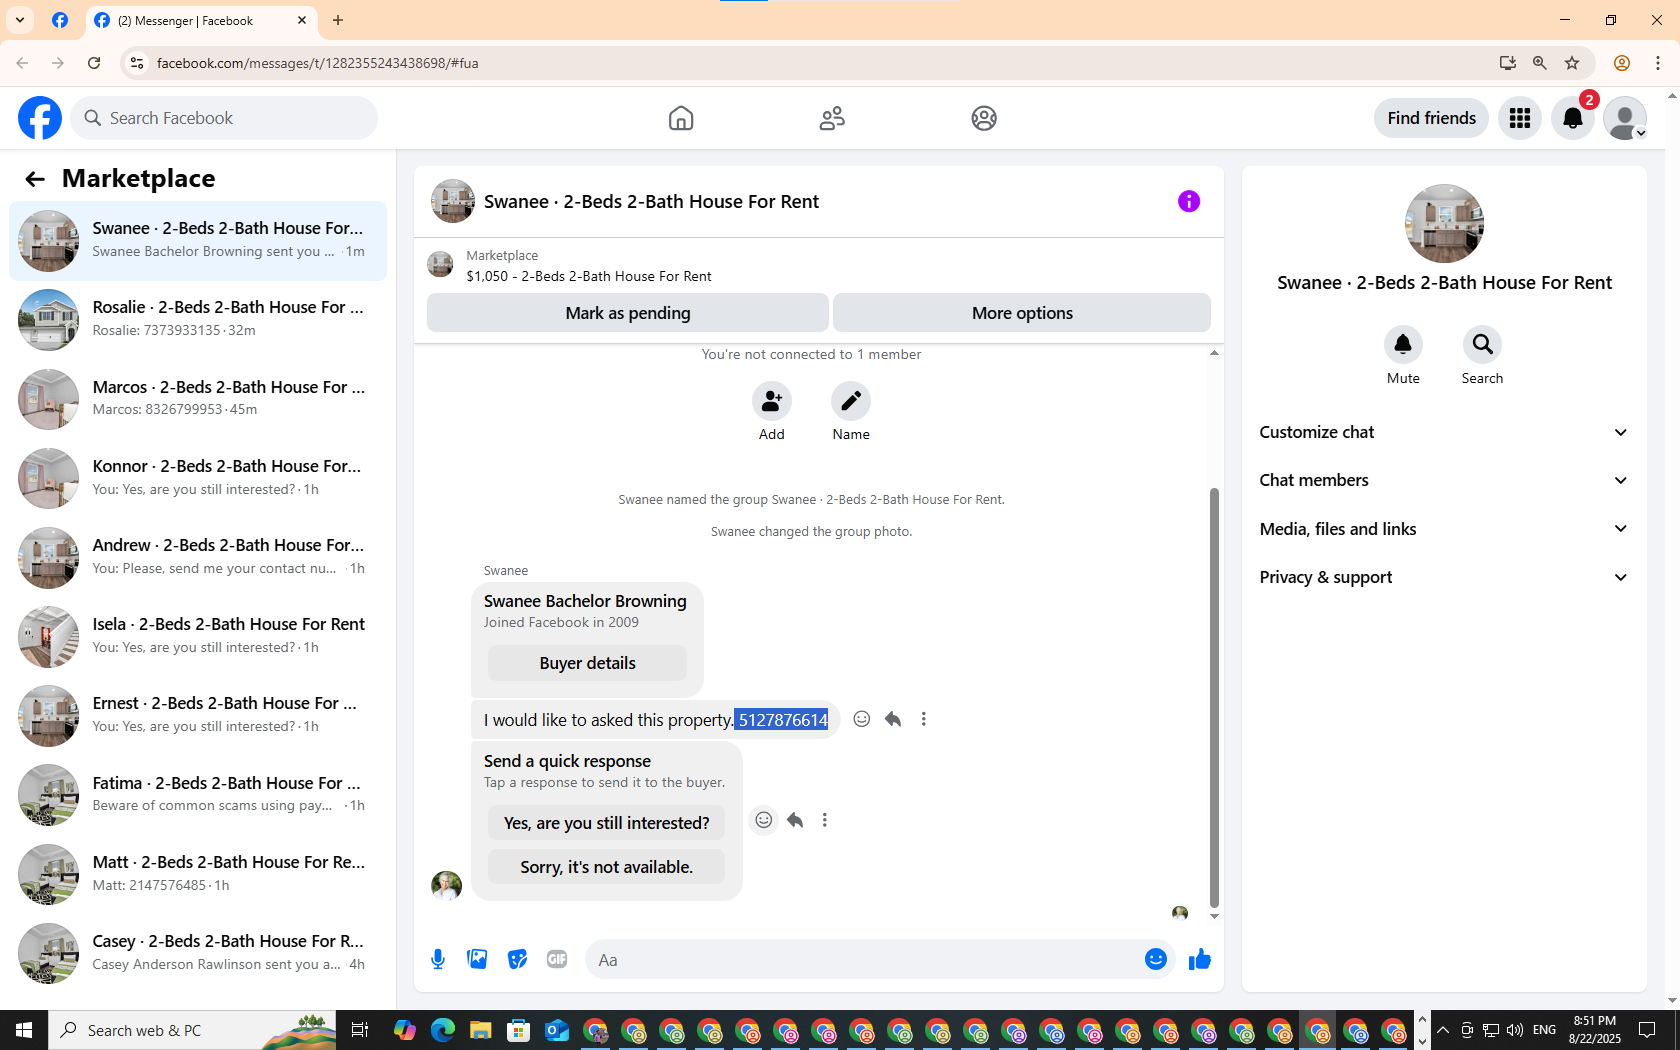Expand the Chat members section
This screenshot has height=1050, width=1680.
(x=1444, y=480)
